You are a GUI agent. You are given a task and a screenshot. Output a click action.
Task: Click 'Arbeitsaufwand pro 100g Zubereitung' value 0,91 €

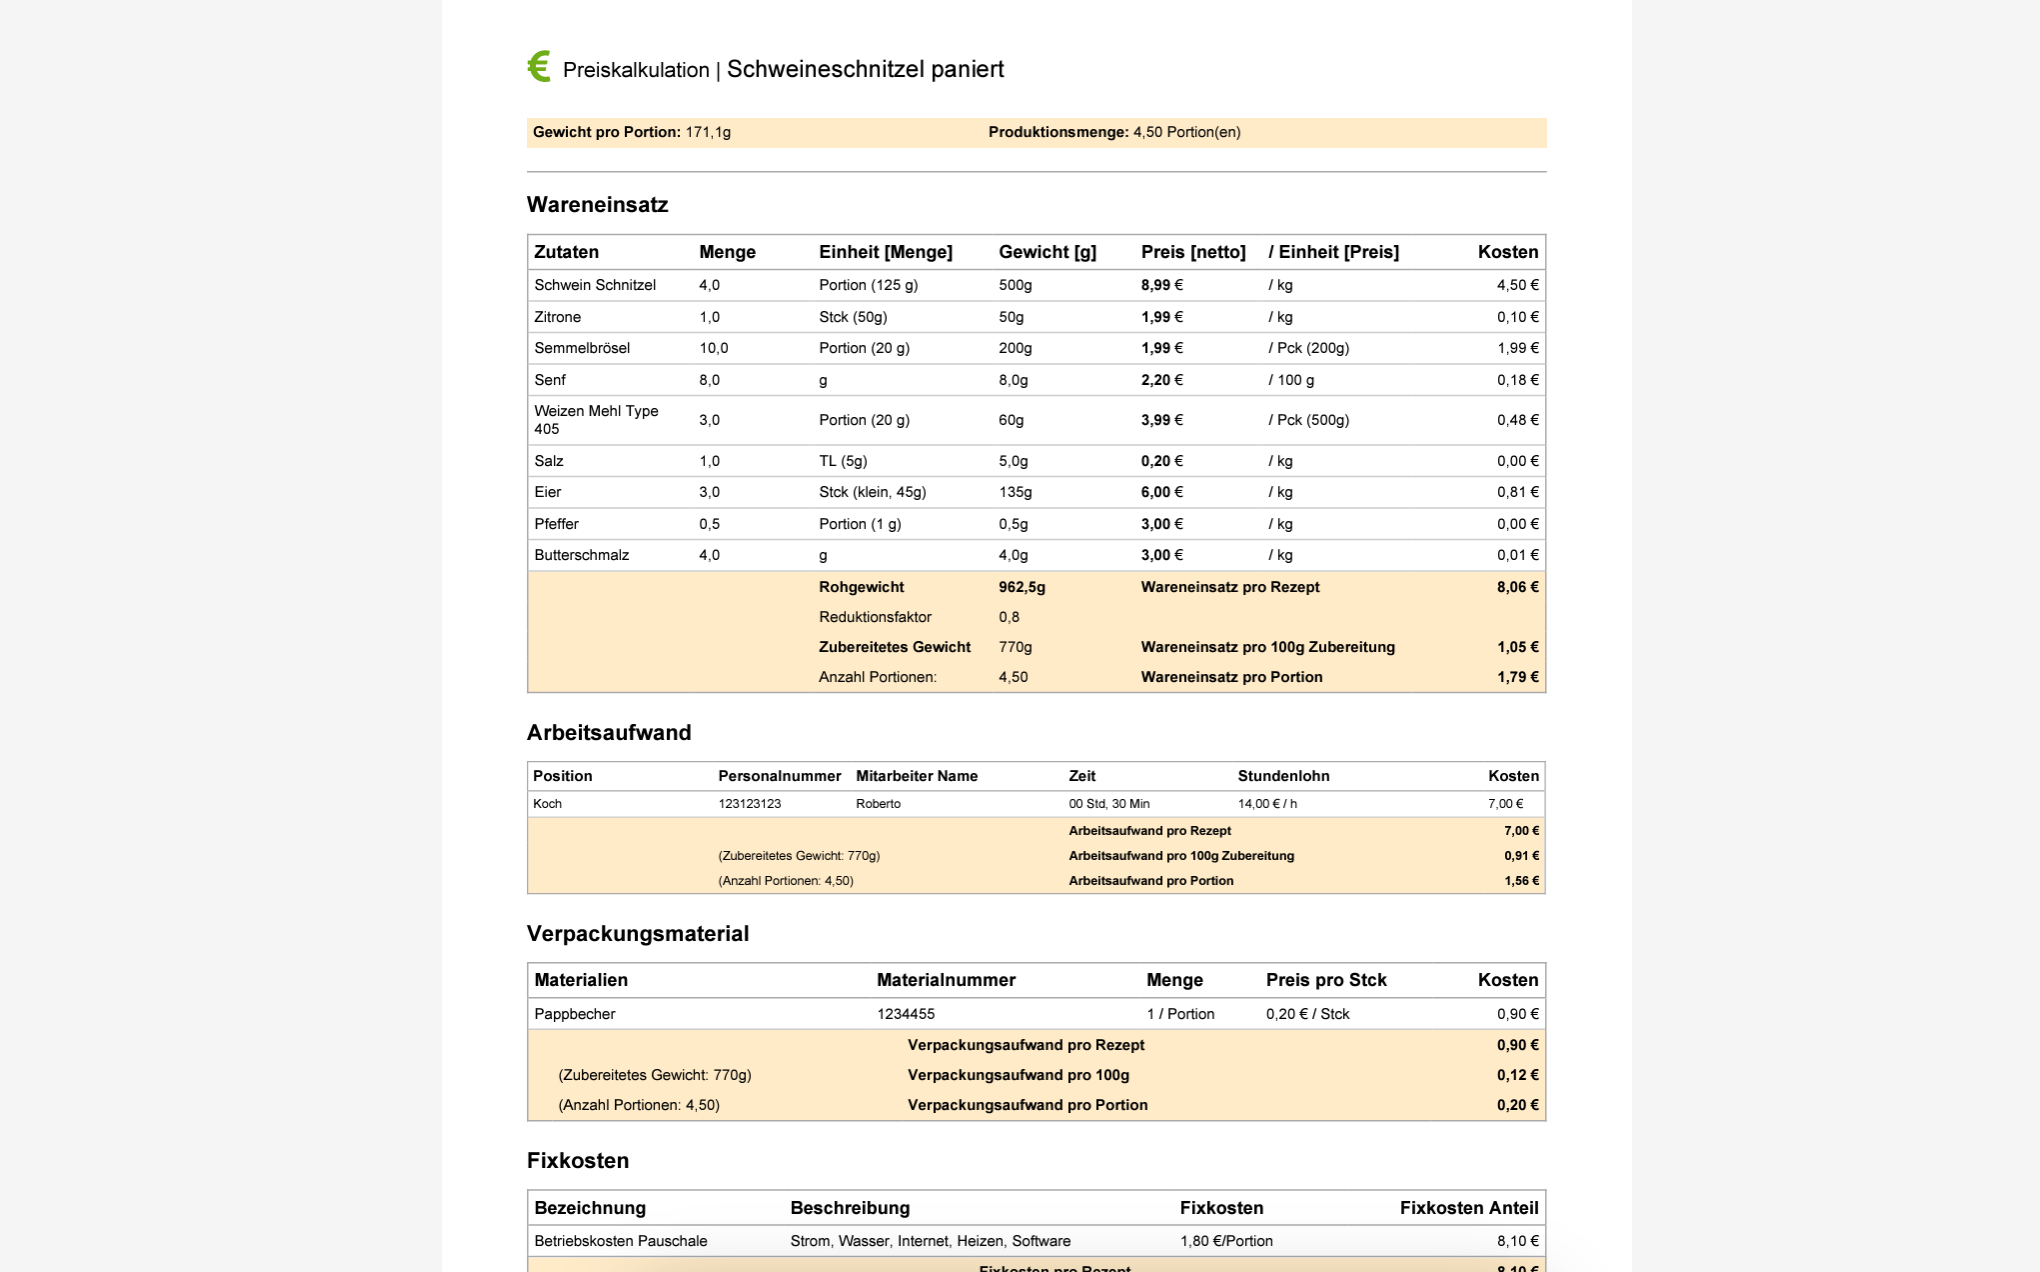[1521, 856]
